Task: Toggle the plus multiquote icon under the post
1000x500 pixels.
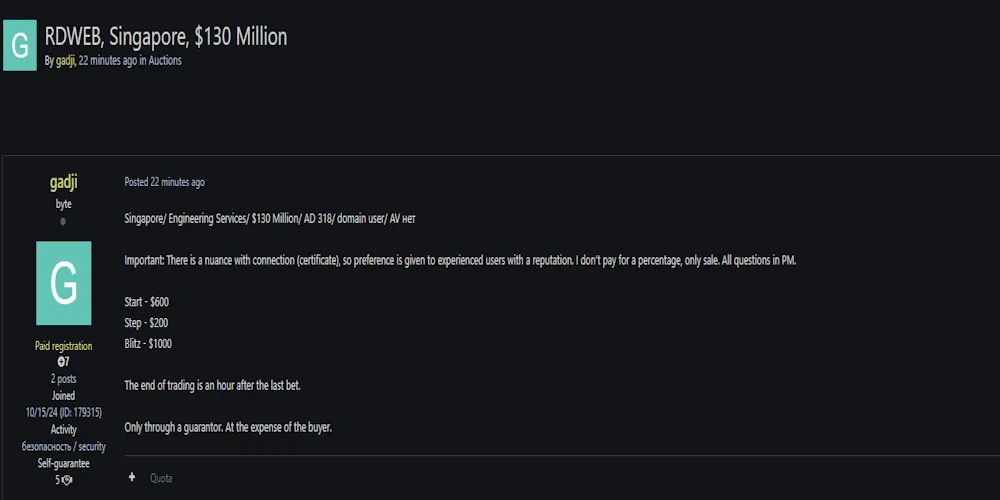Action: pyautogui.click(x=132, y=478)
